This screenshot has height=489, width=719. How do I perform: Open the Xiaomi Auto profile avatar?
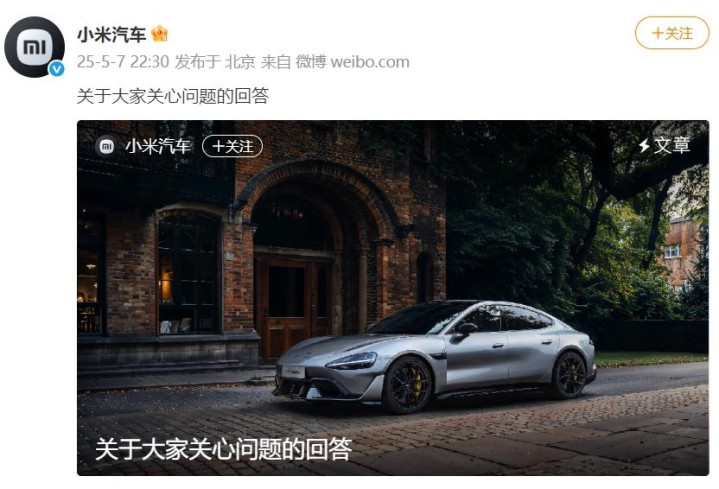click(x=34, y=47)
